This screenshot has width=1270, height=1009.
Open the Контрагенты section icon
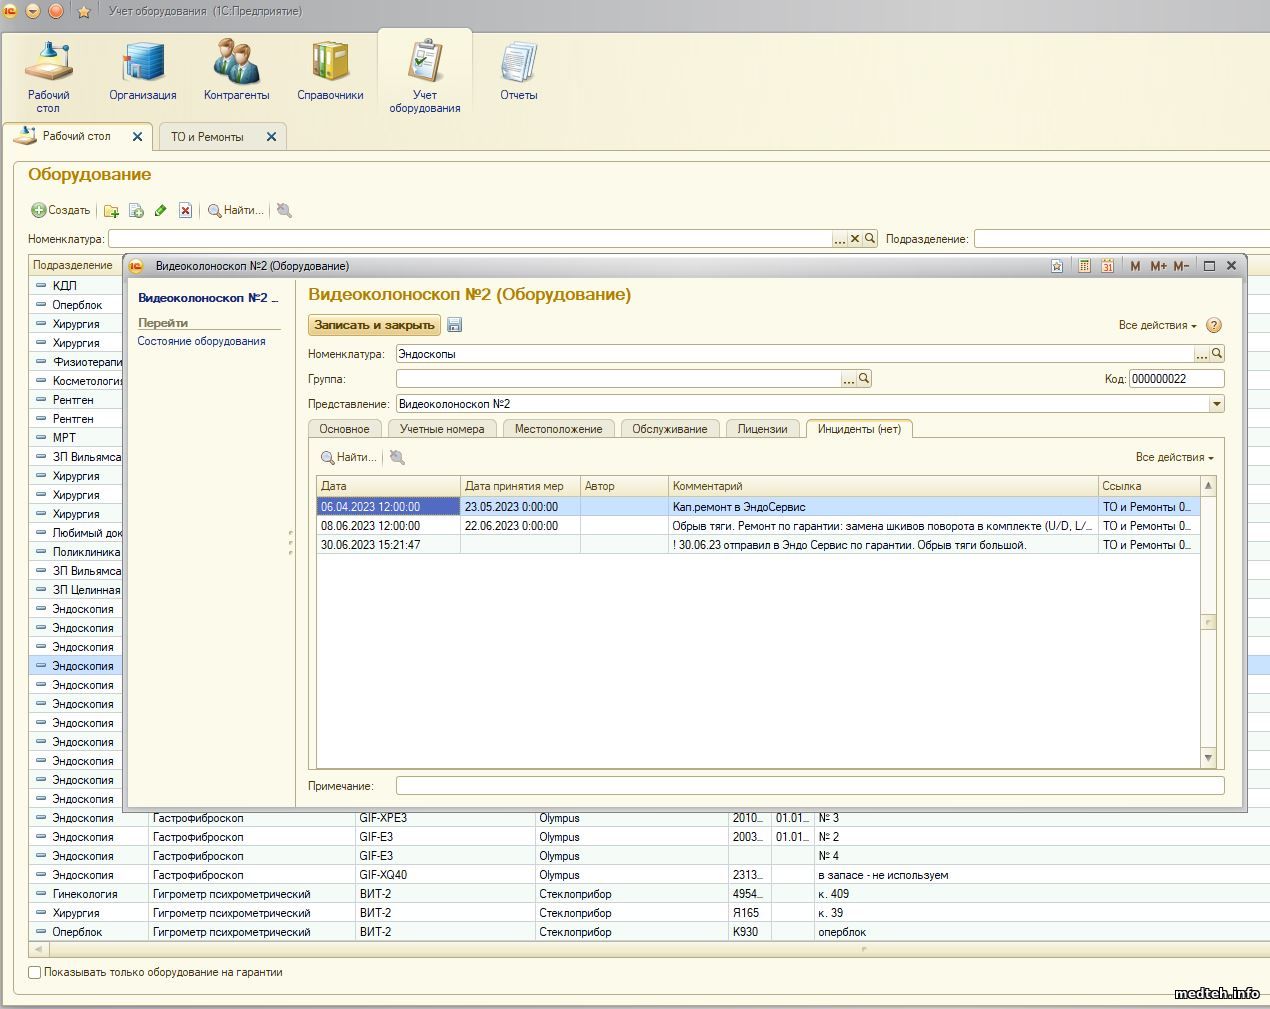pos(236,71)
